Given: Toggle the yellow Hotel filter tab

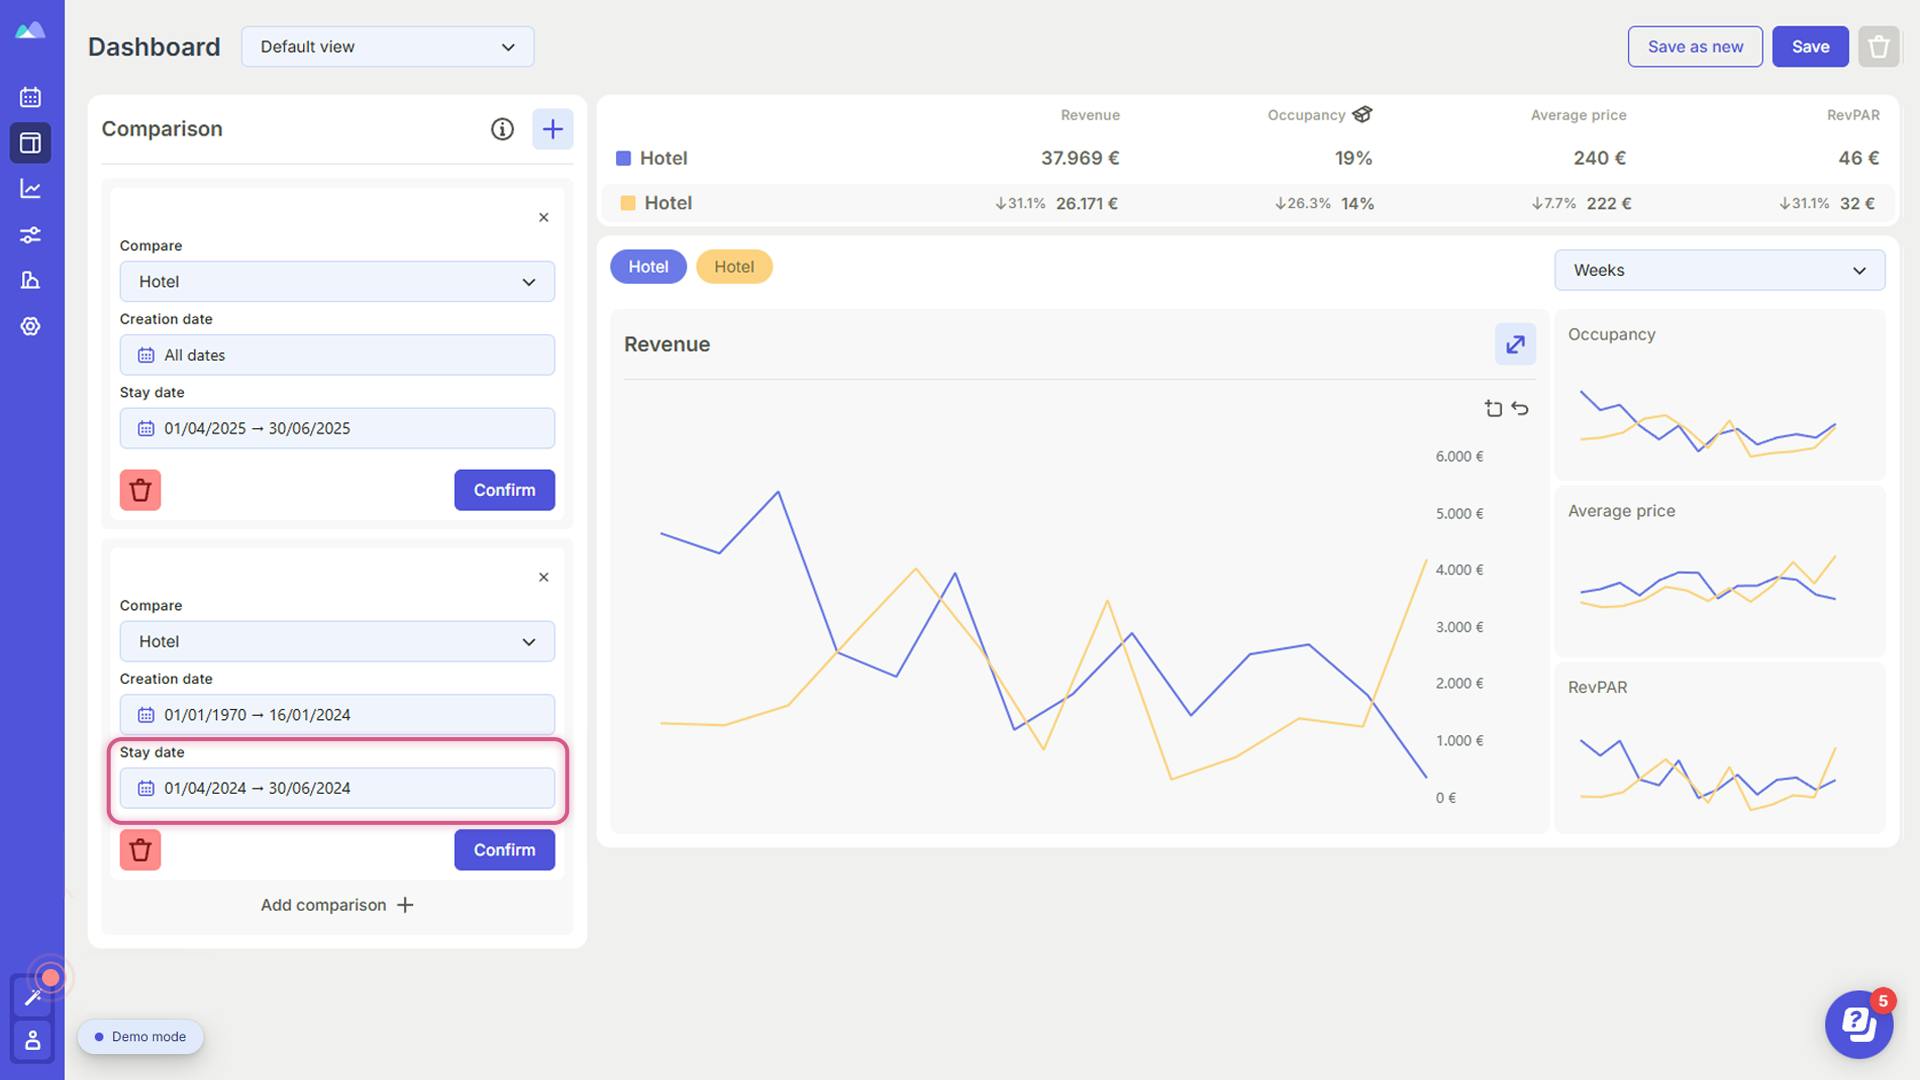Looking at the screenshot, I should tap(735, 266).
